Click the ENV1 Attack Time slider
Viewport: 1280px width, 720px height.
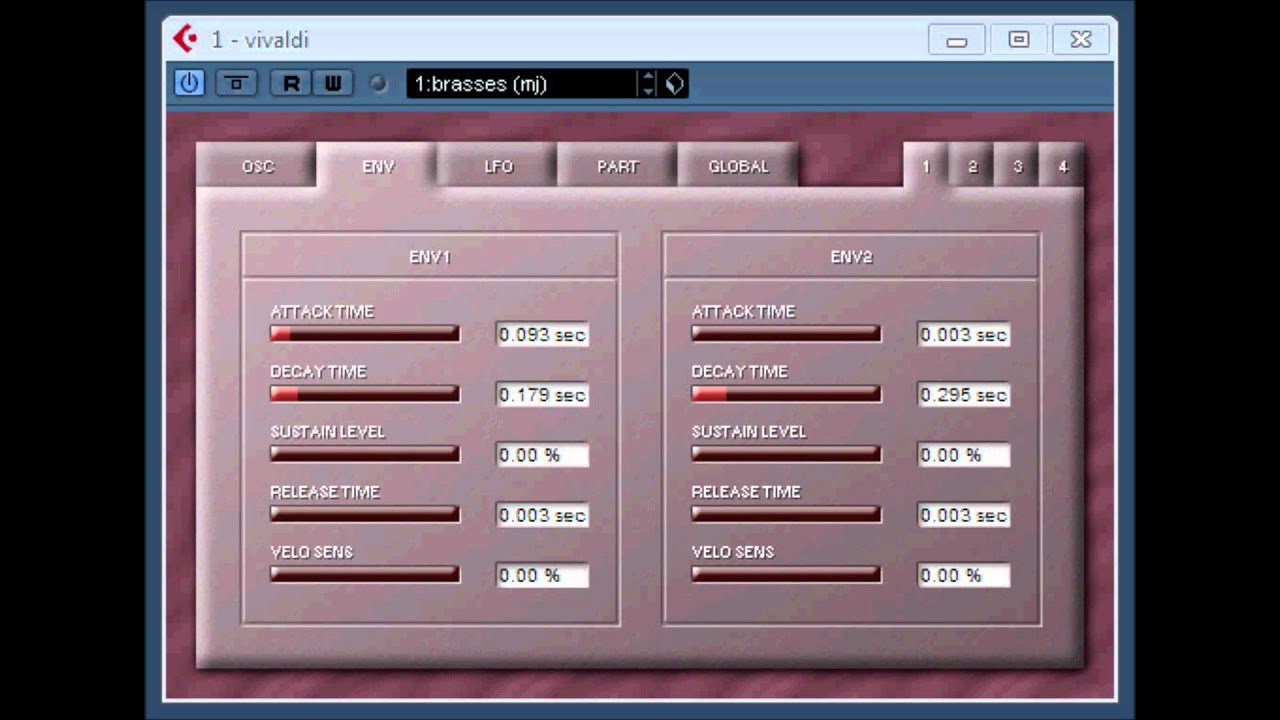click(365, 334)
